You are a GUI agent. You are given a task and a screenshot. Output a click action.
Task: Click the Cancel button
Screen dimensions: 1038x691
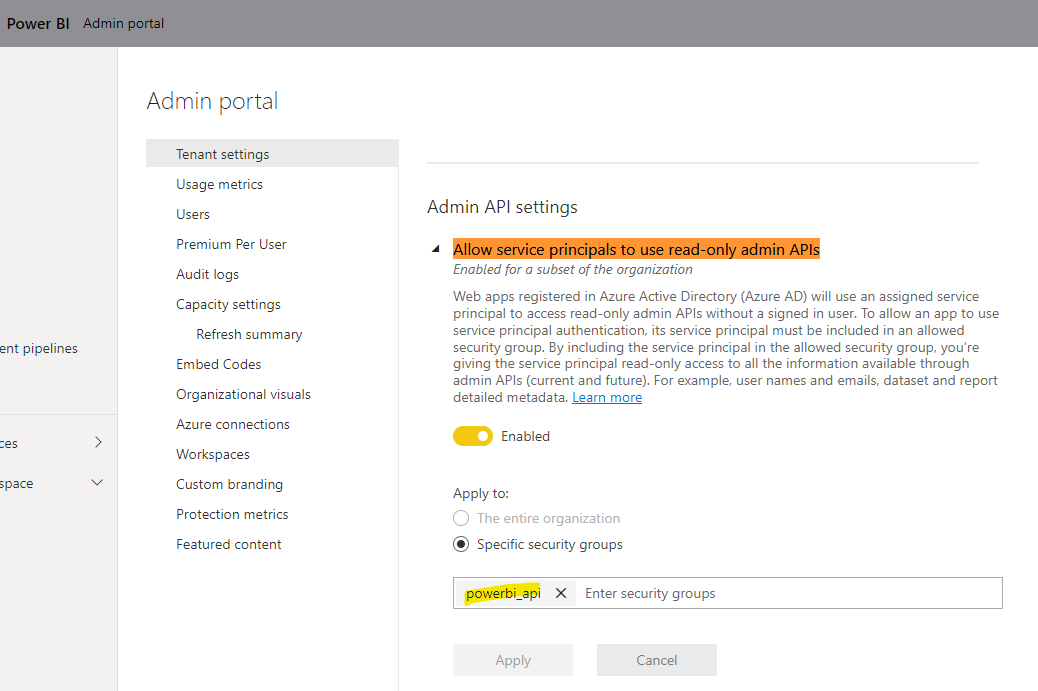click(x=657, y=660)
